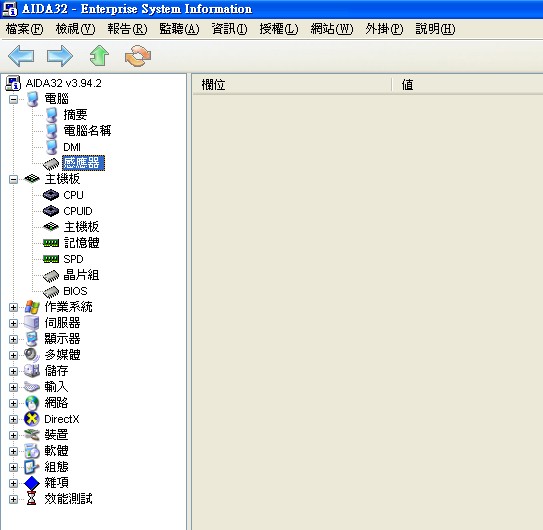Screen dimensions: 543x530
Task: Select the 晶片組 tree item label
Action: pos(81,275)
